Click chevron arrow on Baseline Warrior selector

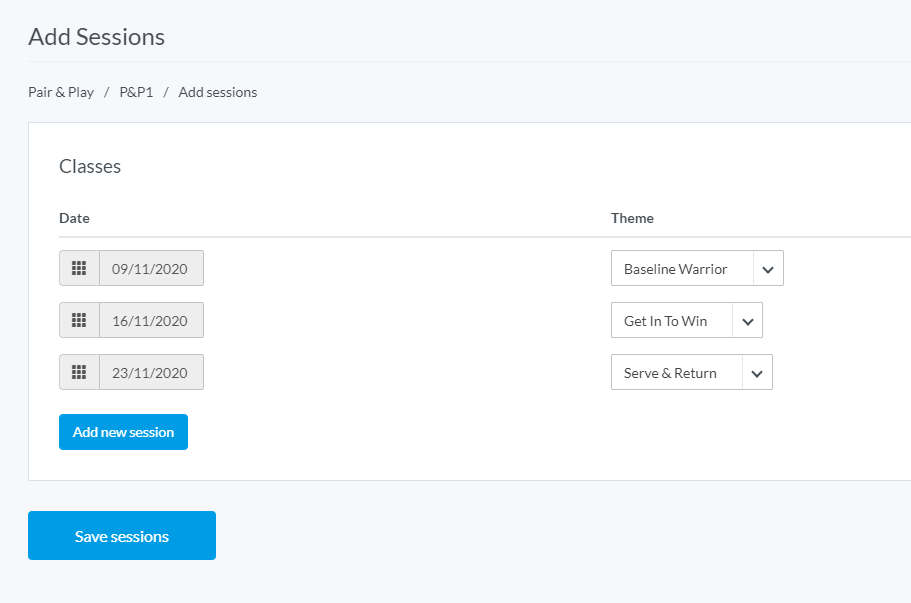pos(767,269)
